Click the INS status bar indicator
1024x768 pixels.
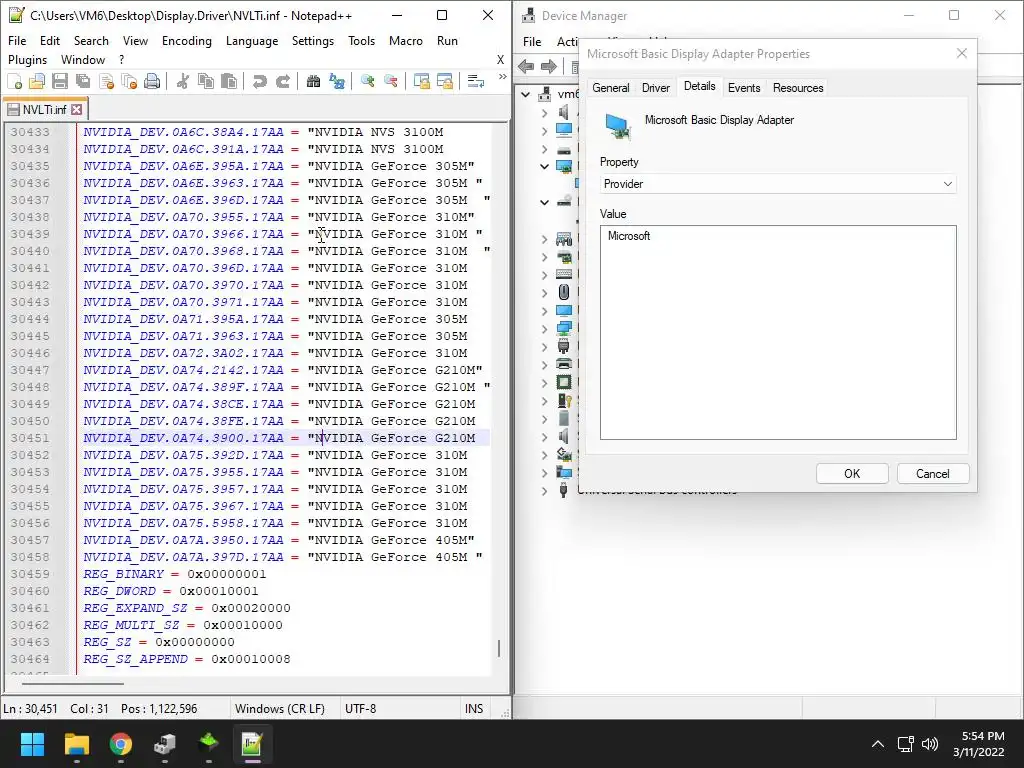point(474,709)
